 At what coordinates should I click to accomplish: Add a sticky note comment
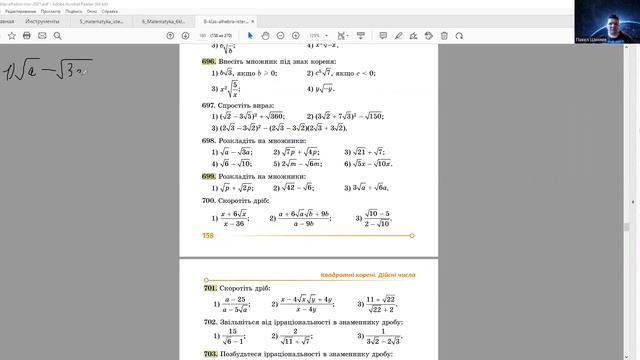pyautogui.click(x=383, y=36)
